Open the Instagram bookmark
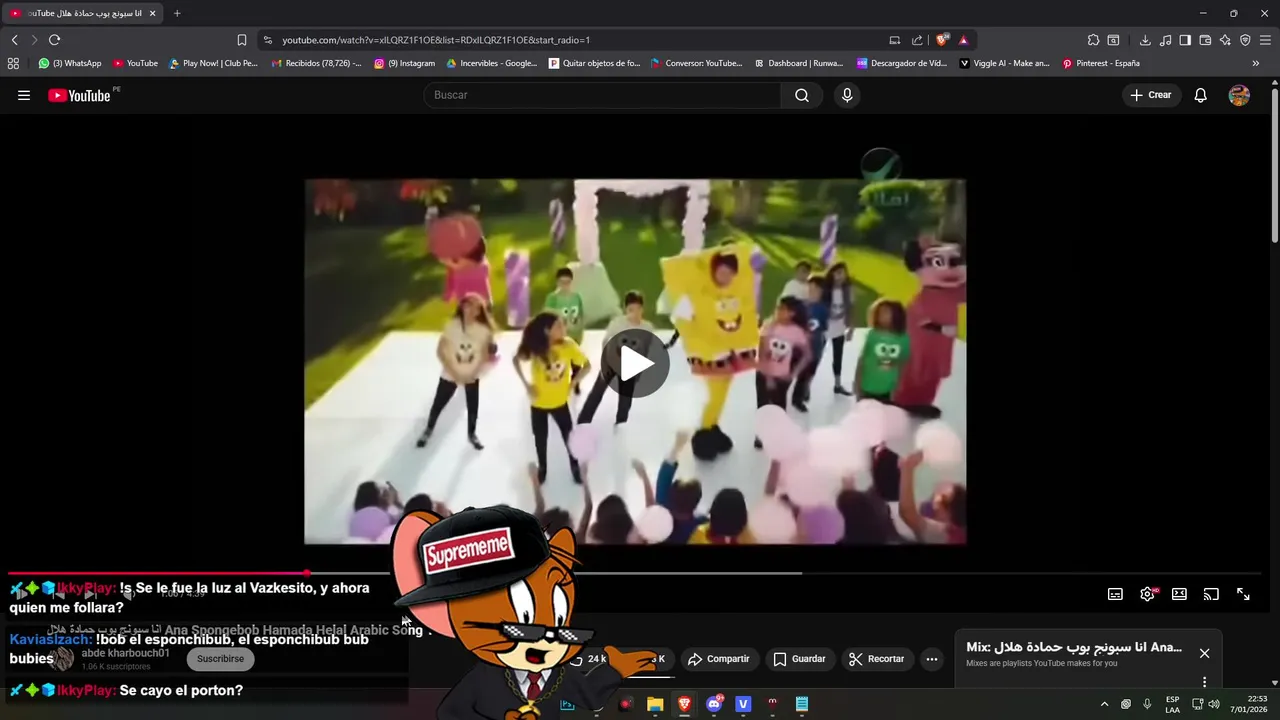 [x=405, y=63]
